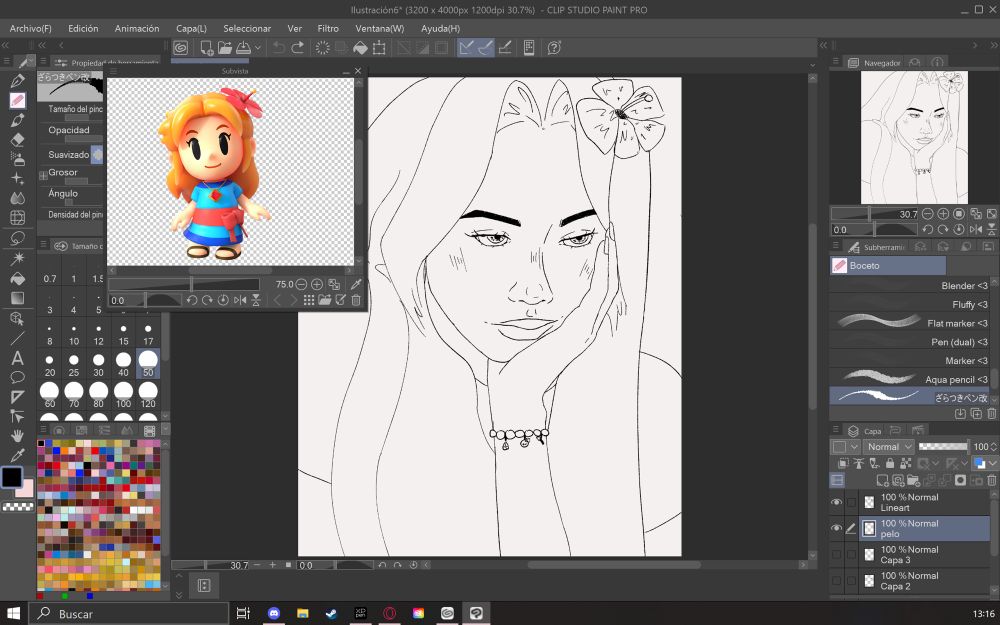Open the Filtro menu
Image resolution: width=1000 pixels, height=625 pixels.
(x=328, y=29)
